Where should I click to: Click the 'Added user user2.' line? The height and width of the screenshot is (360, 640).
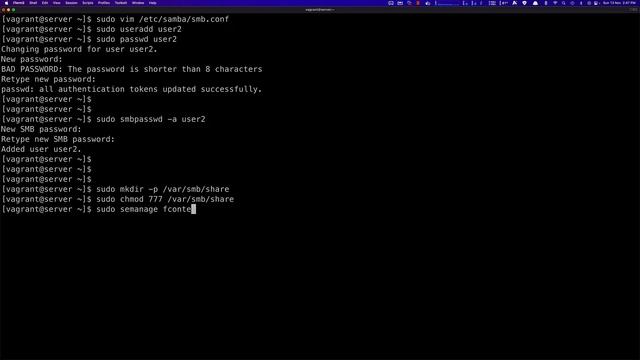pos(41,149)
